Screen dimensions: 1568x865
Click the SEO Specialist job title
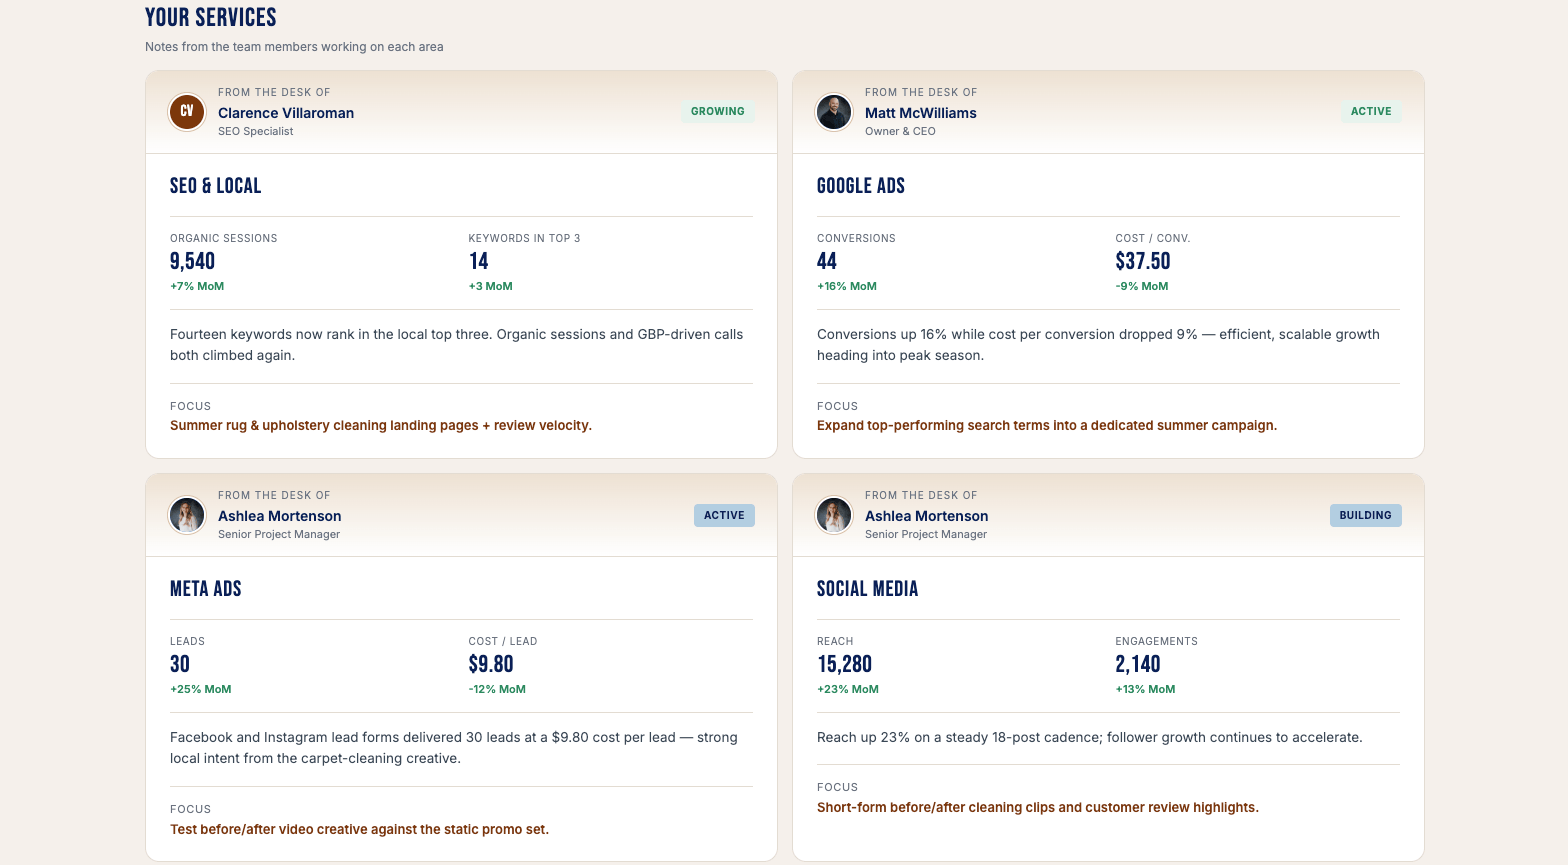coord(256,131)
